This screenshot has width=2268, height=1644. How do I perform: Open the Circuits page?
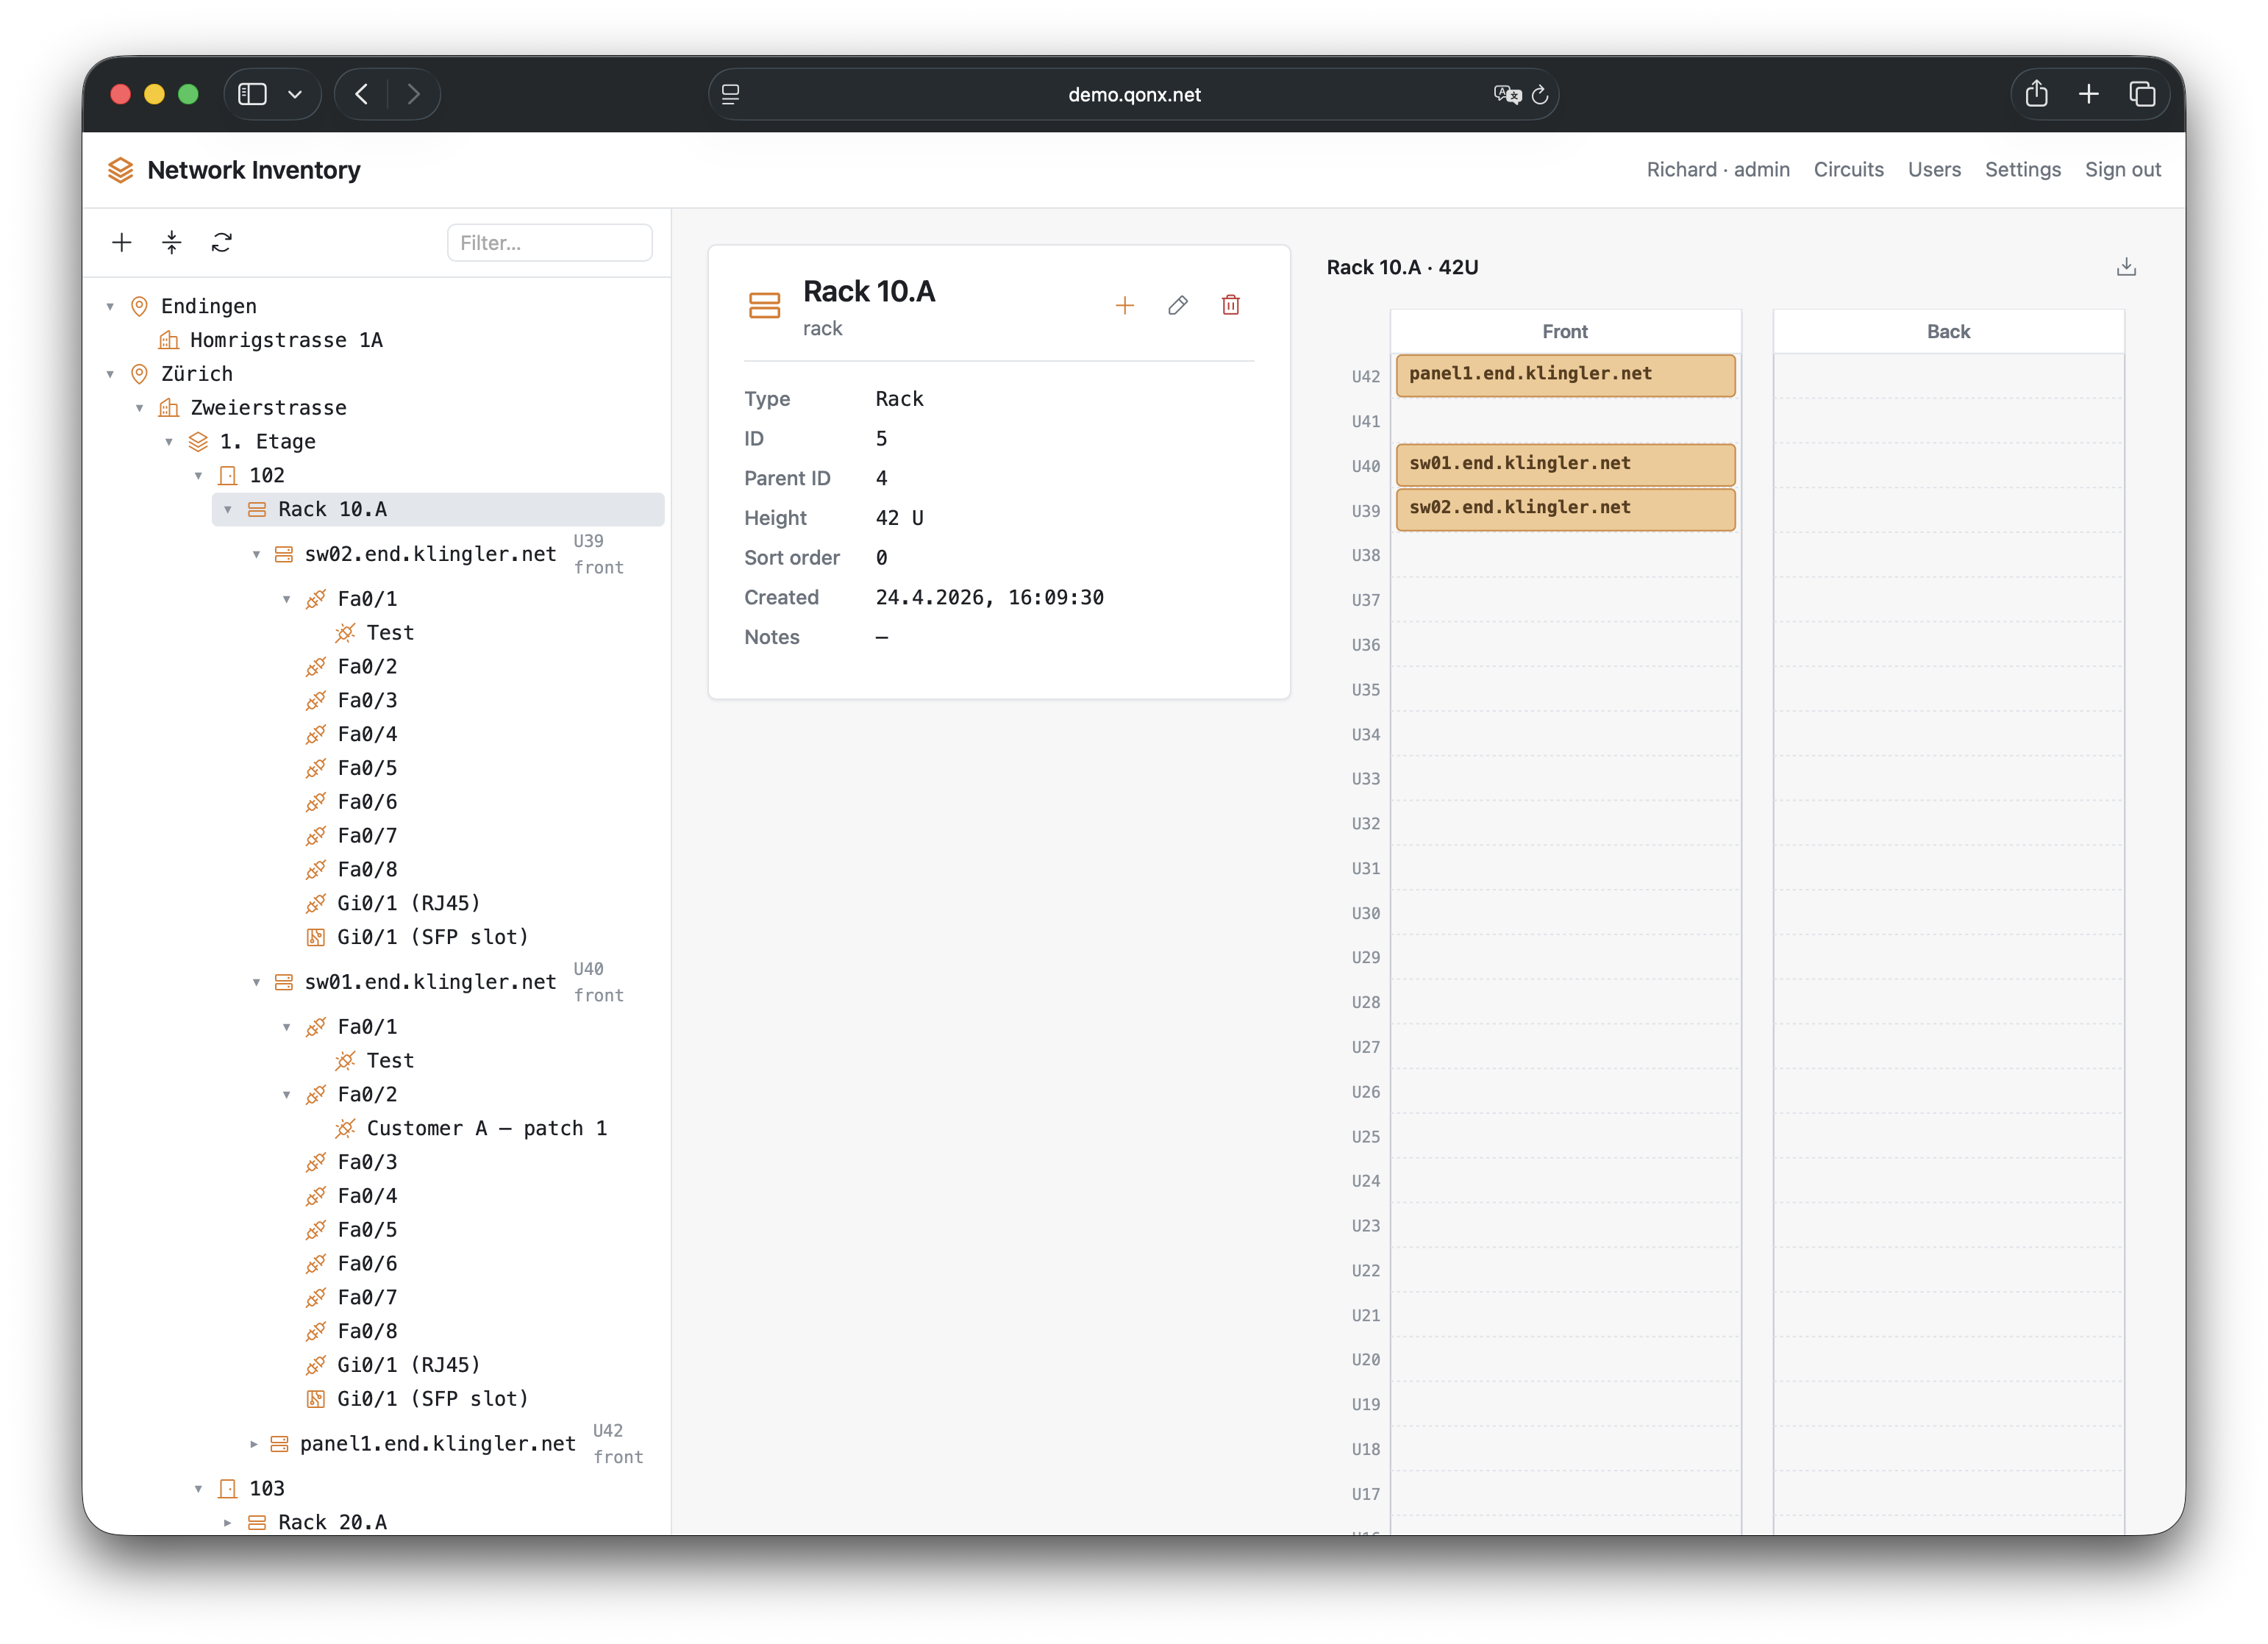(x=1848, y=170)
